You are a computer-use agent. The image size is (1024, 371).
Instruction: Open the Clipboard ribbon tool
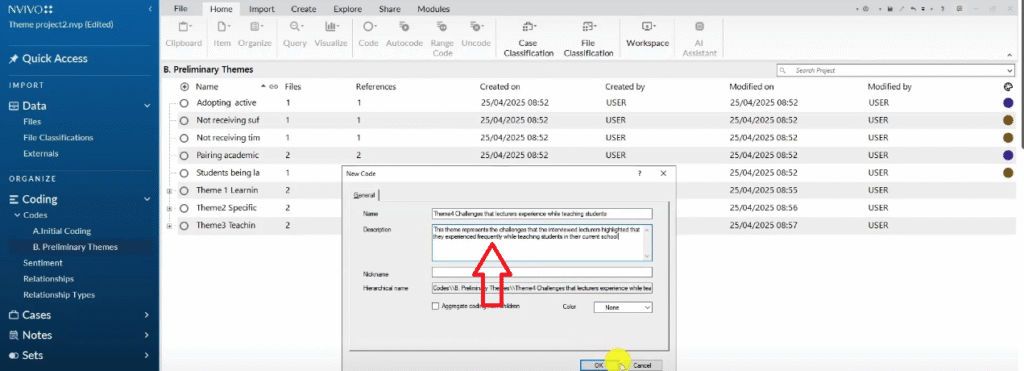183,35
